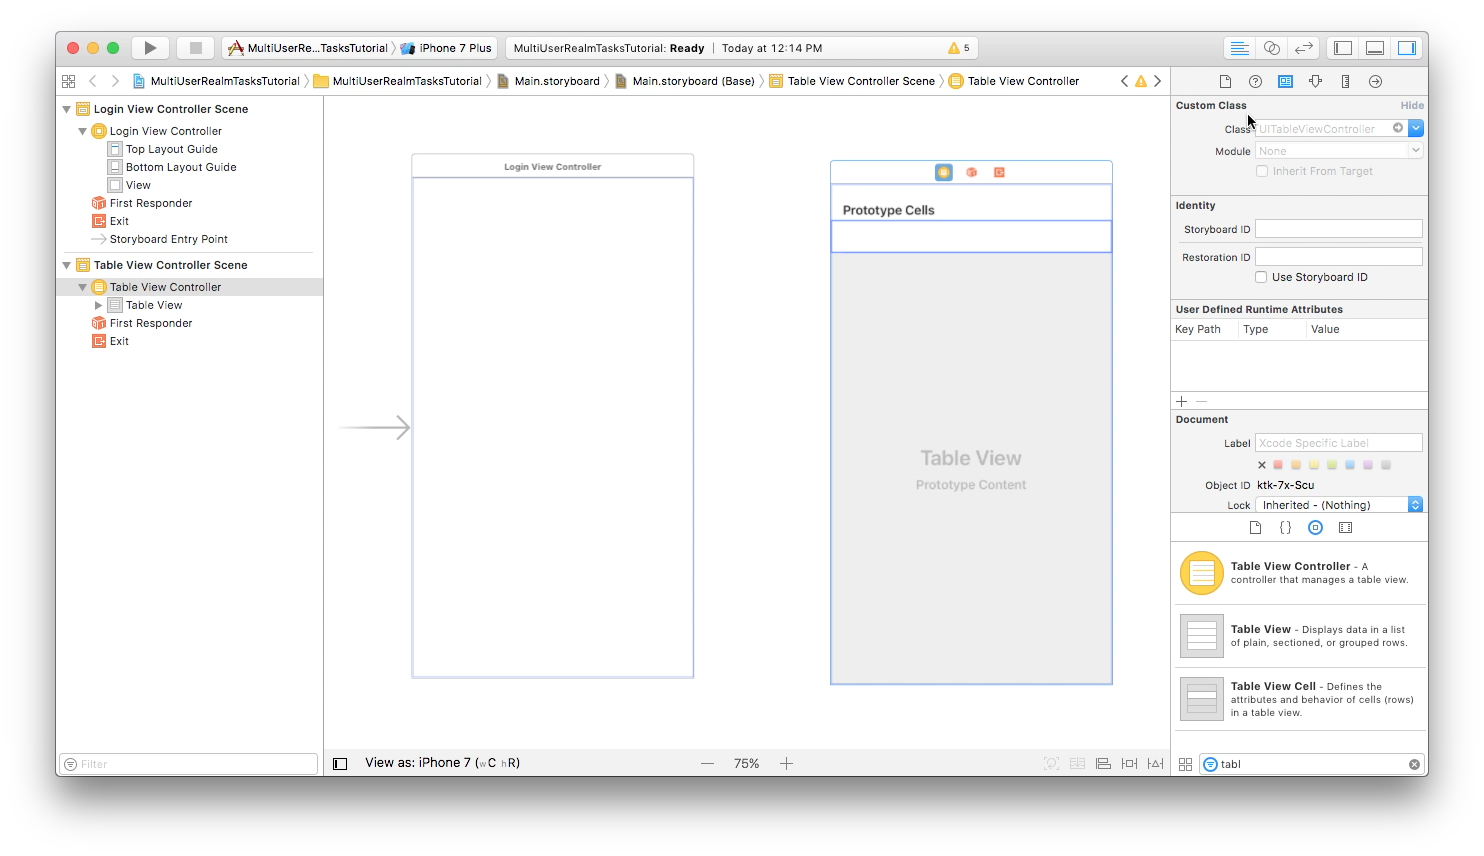The height and width of the screenshot is (856, 1484).
Task: Click the jump bar warning icon
Action: pyautogui.click(x=1140, y=81)
